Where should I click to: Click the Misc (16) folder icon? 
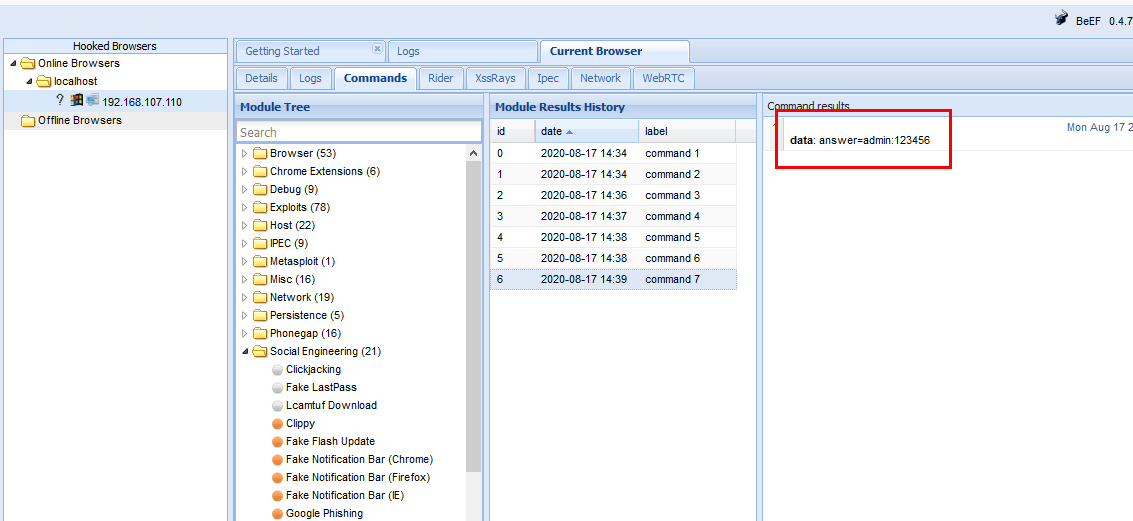(x=259, y=280)
